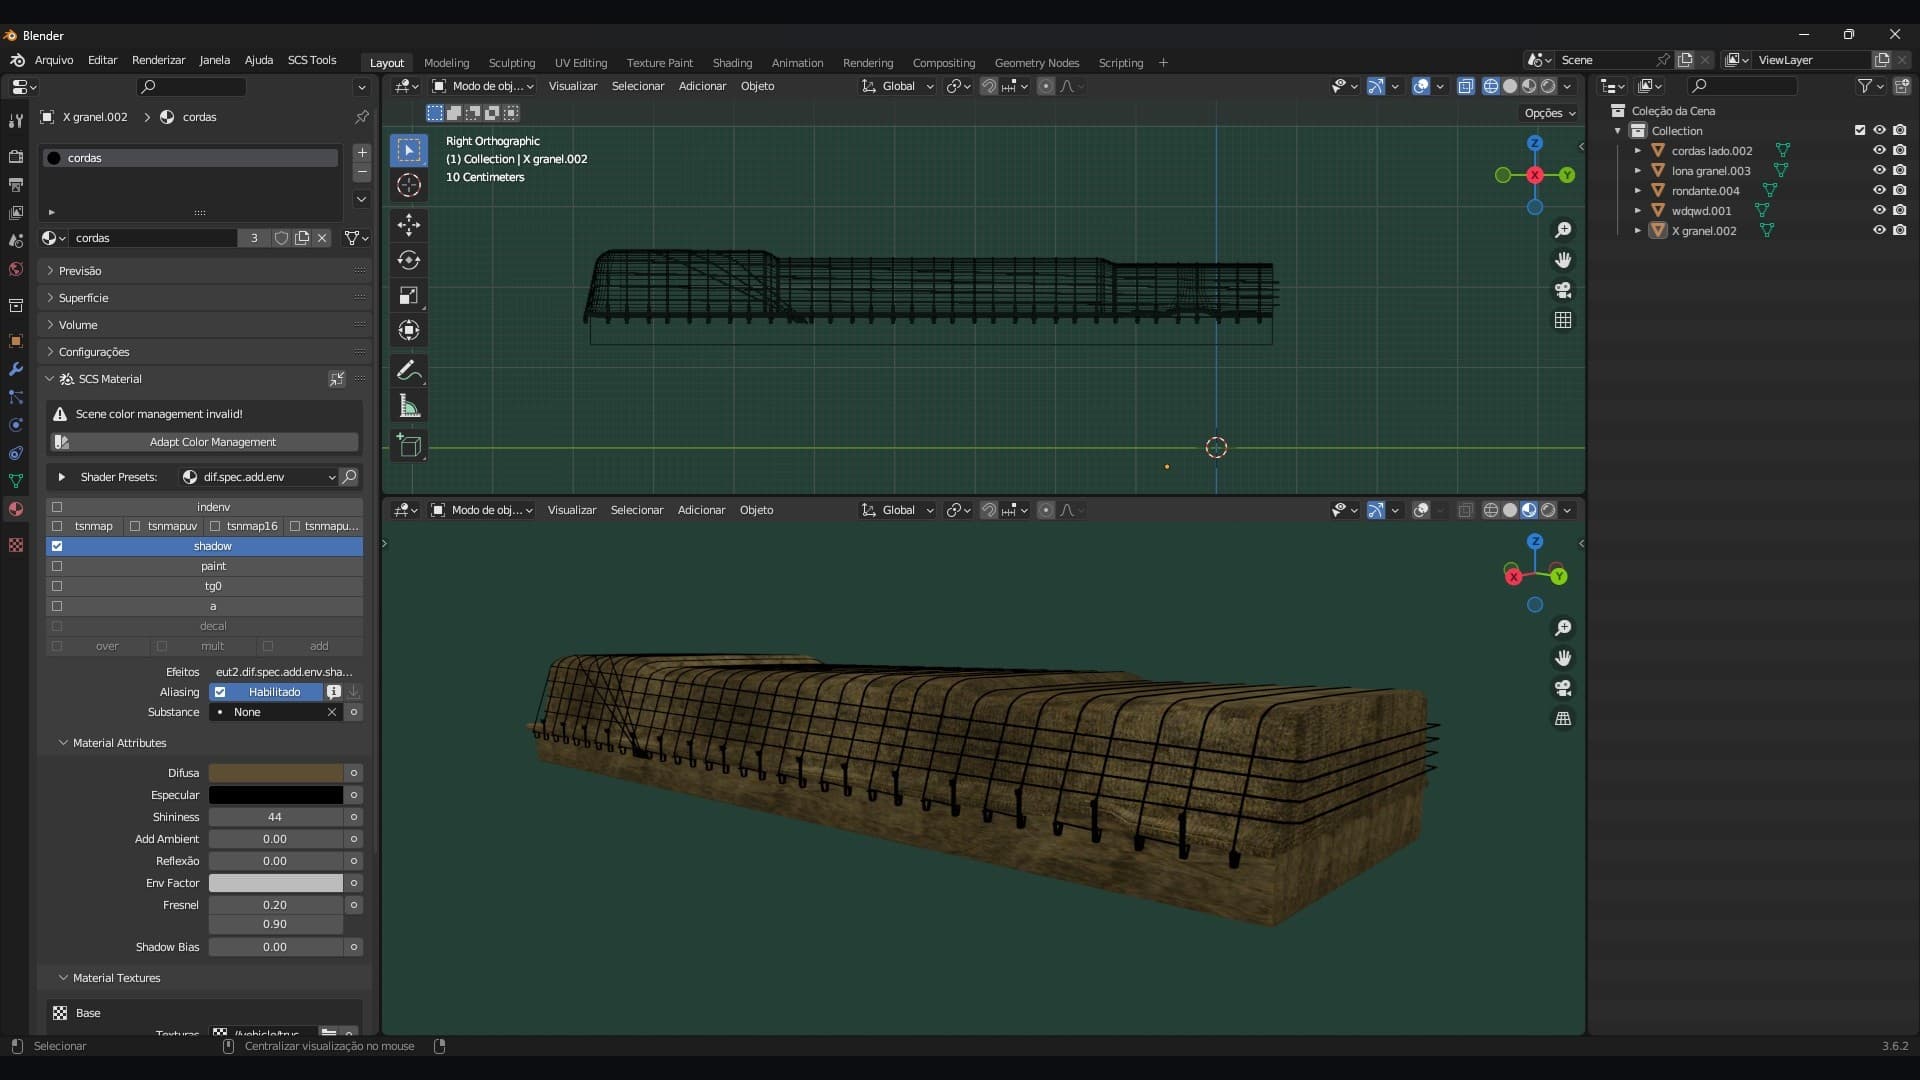This screenshot has width=1920, height=1080.
Task: Click the Shininess value field
Action: pos(276,817)
